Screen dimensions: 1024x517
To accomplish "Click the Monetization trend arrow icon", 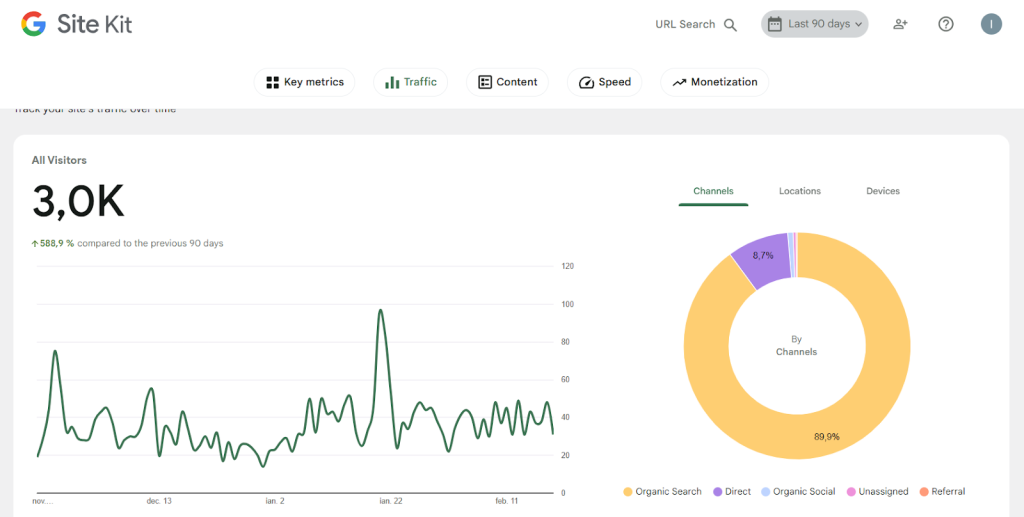I will [x=680, y=82].
